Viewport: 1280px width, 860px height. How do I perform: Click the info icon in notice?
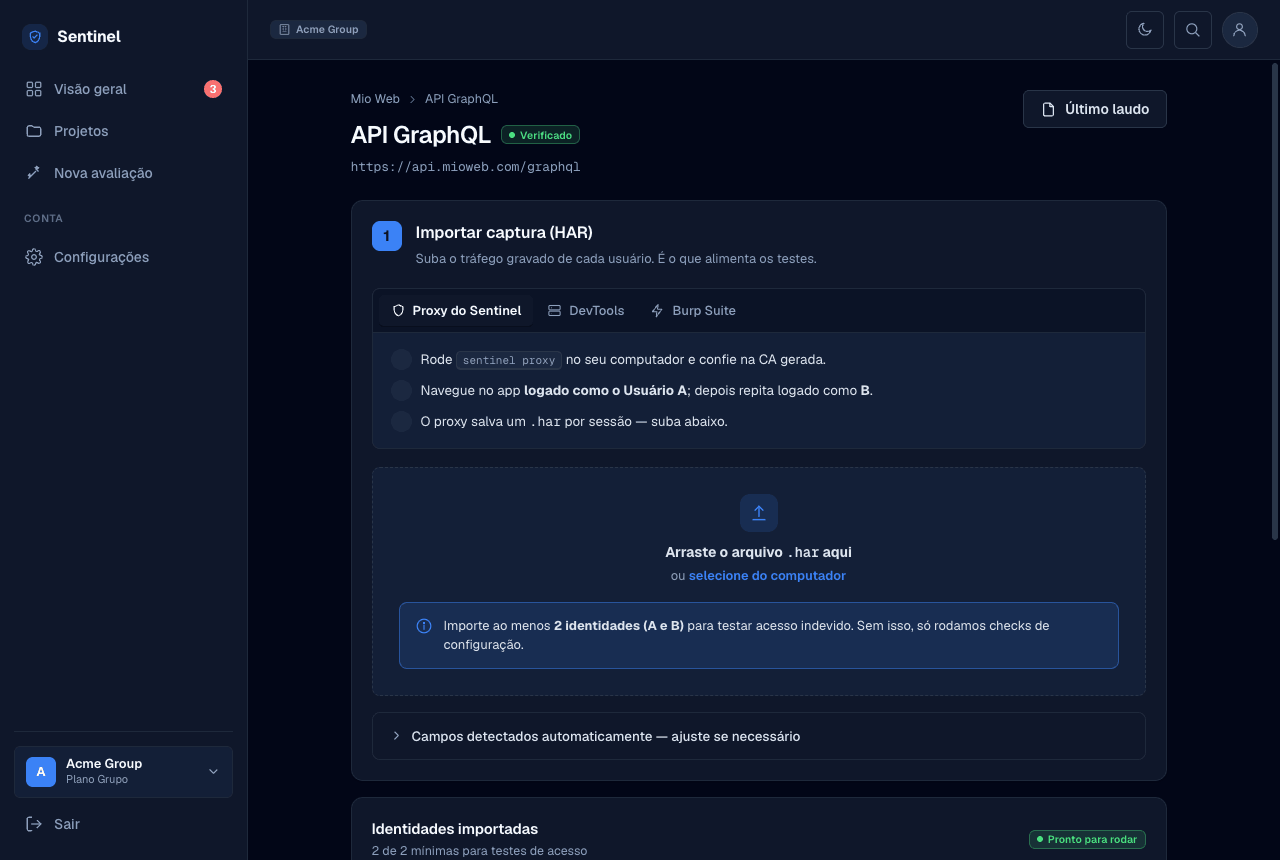coord(424,626)
